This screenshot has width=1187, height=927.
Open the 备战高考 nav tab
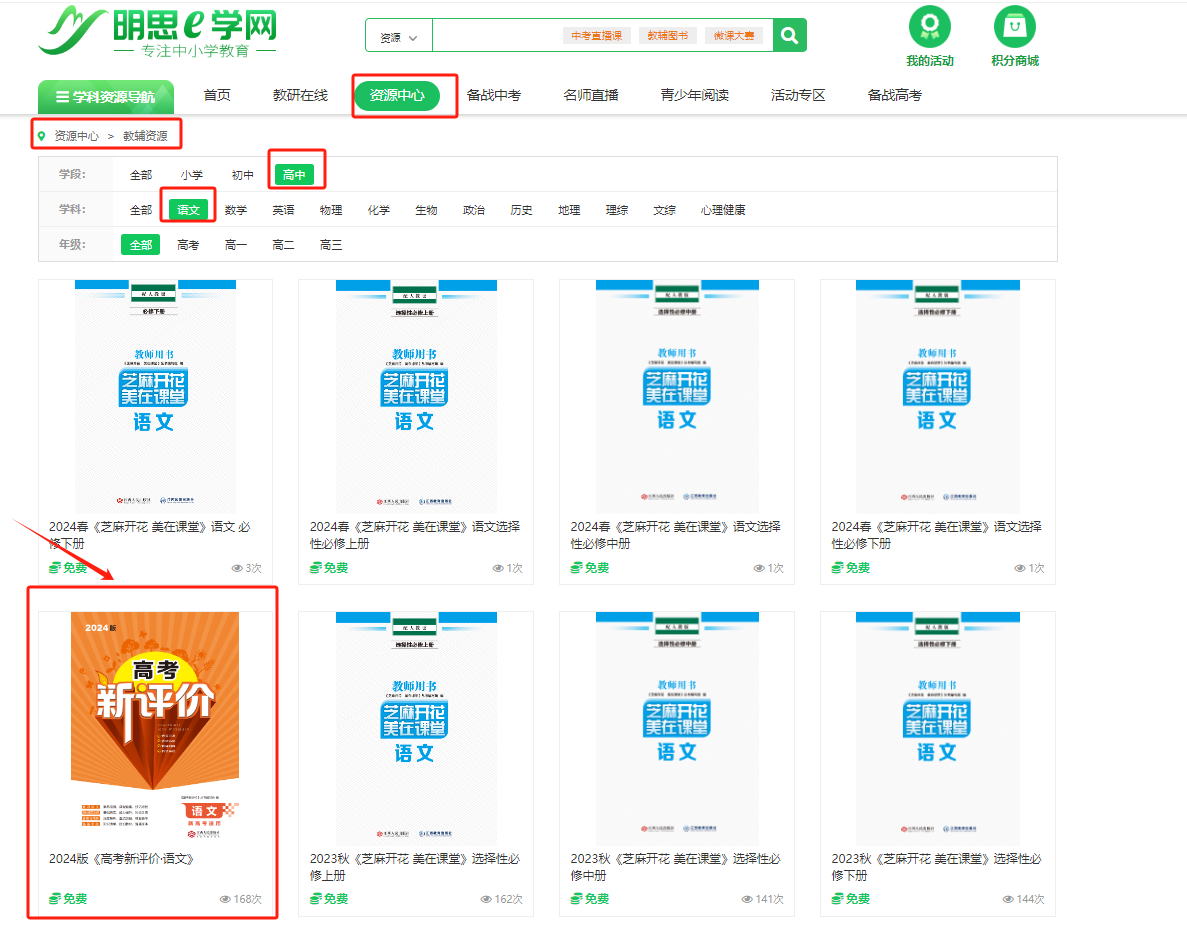[895, 95]
